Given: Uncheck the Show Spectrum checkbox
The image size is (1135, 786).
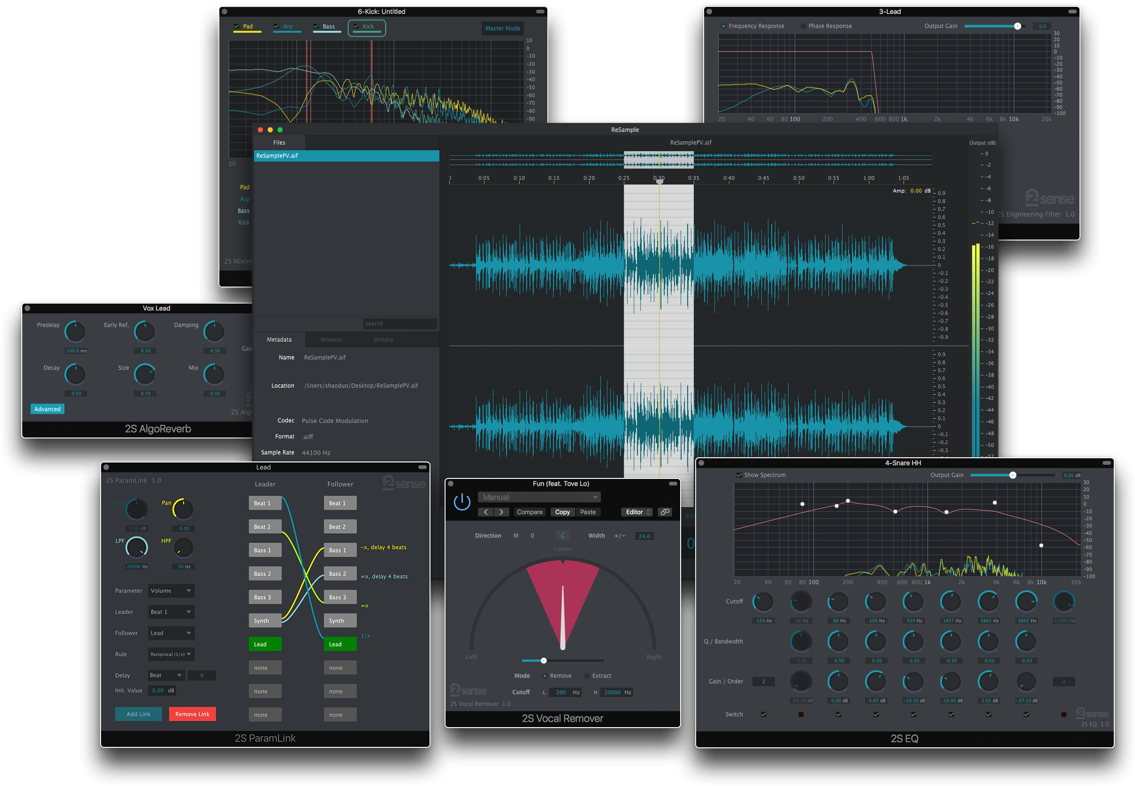Looking at the screenshot, I should point(739,475).
